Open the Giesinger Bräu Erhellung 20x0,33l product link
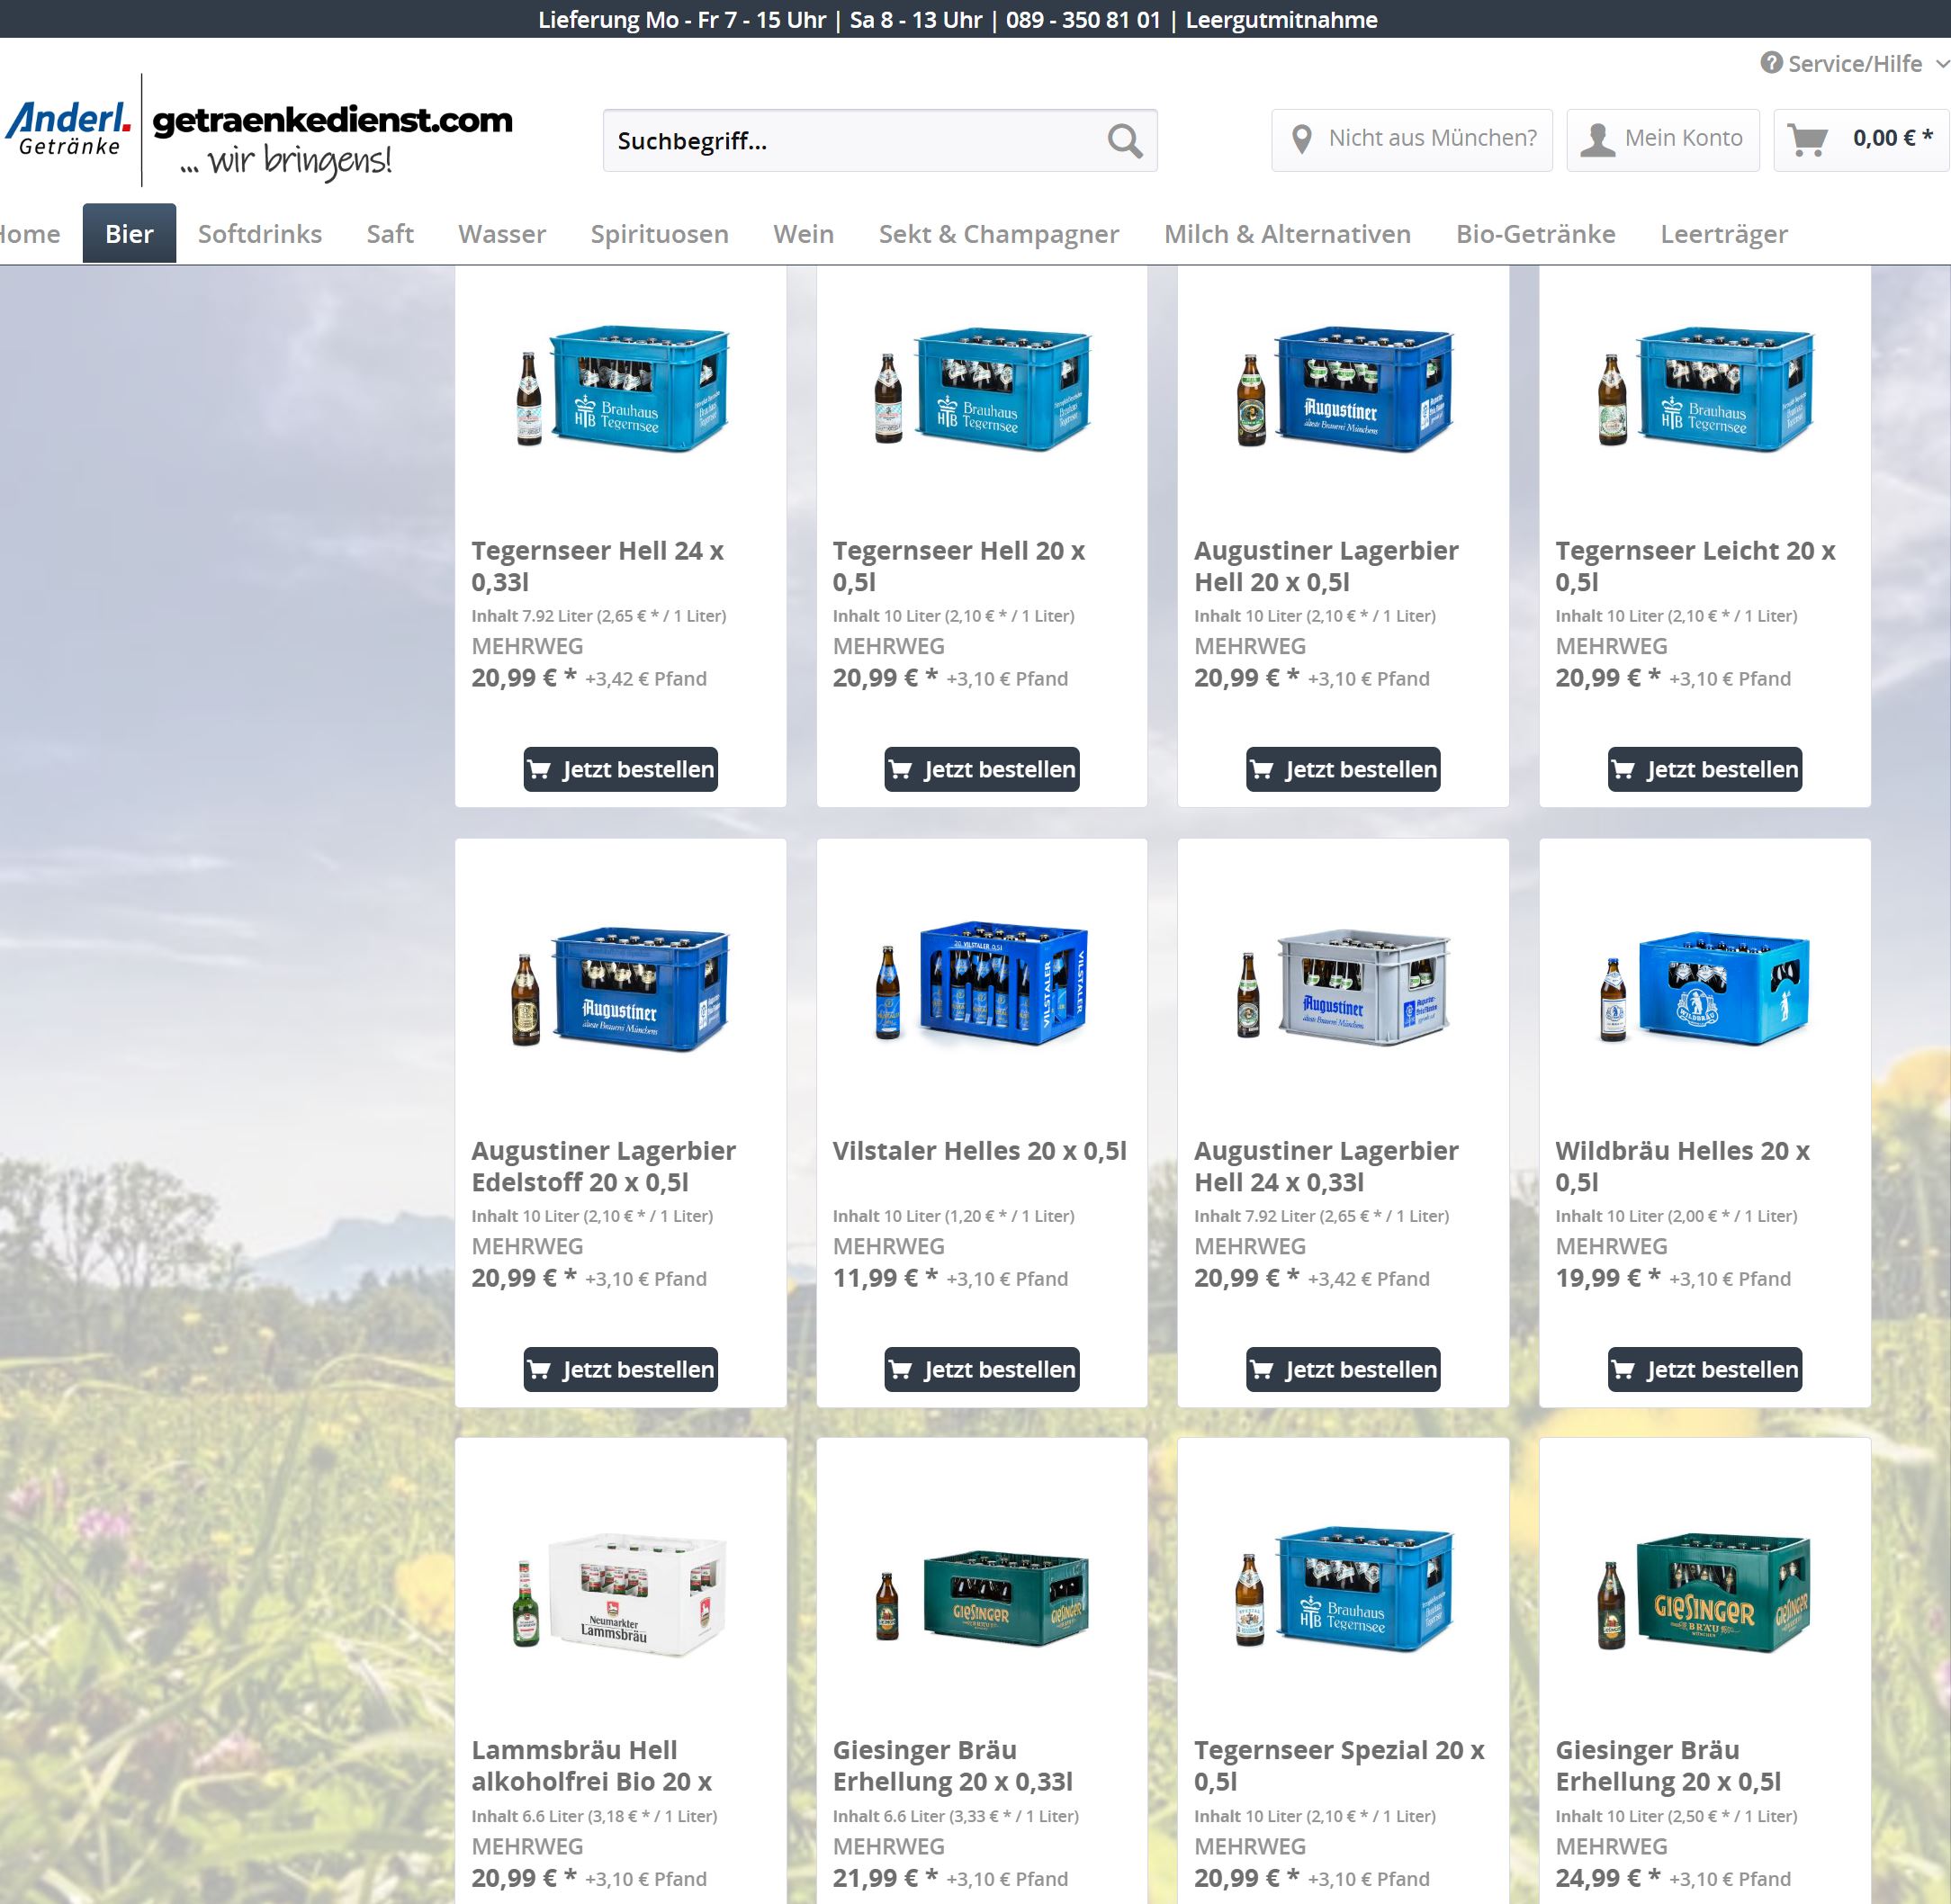1951x1904 pixels. [953, 1766]
